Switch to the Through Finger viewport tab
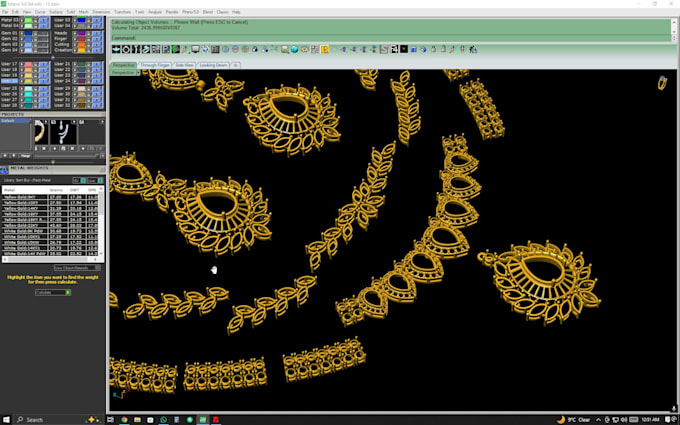The height and width of the screenshot is (425, 680). (x=155, y=65)
